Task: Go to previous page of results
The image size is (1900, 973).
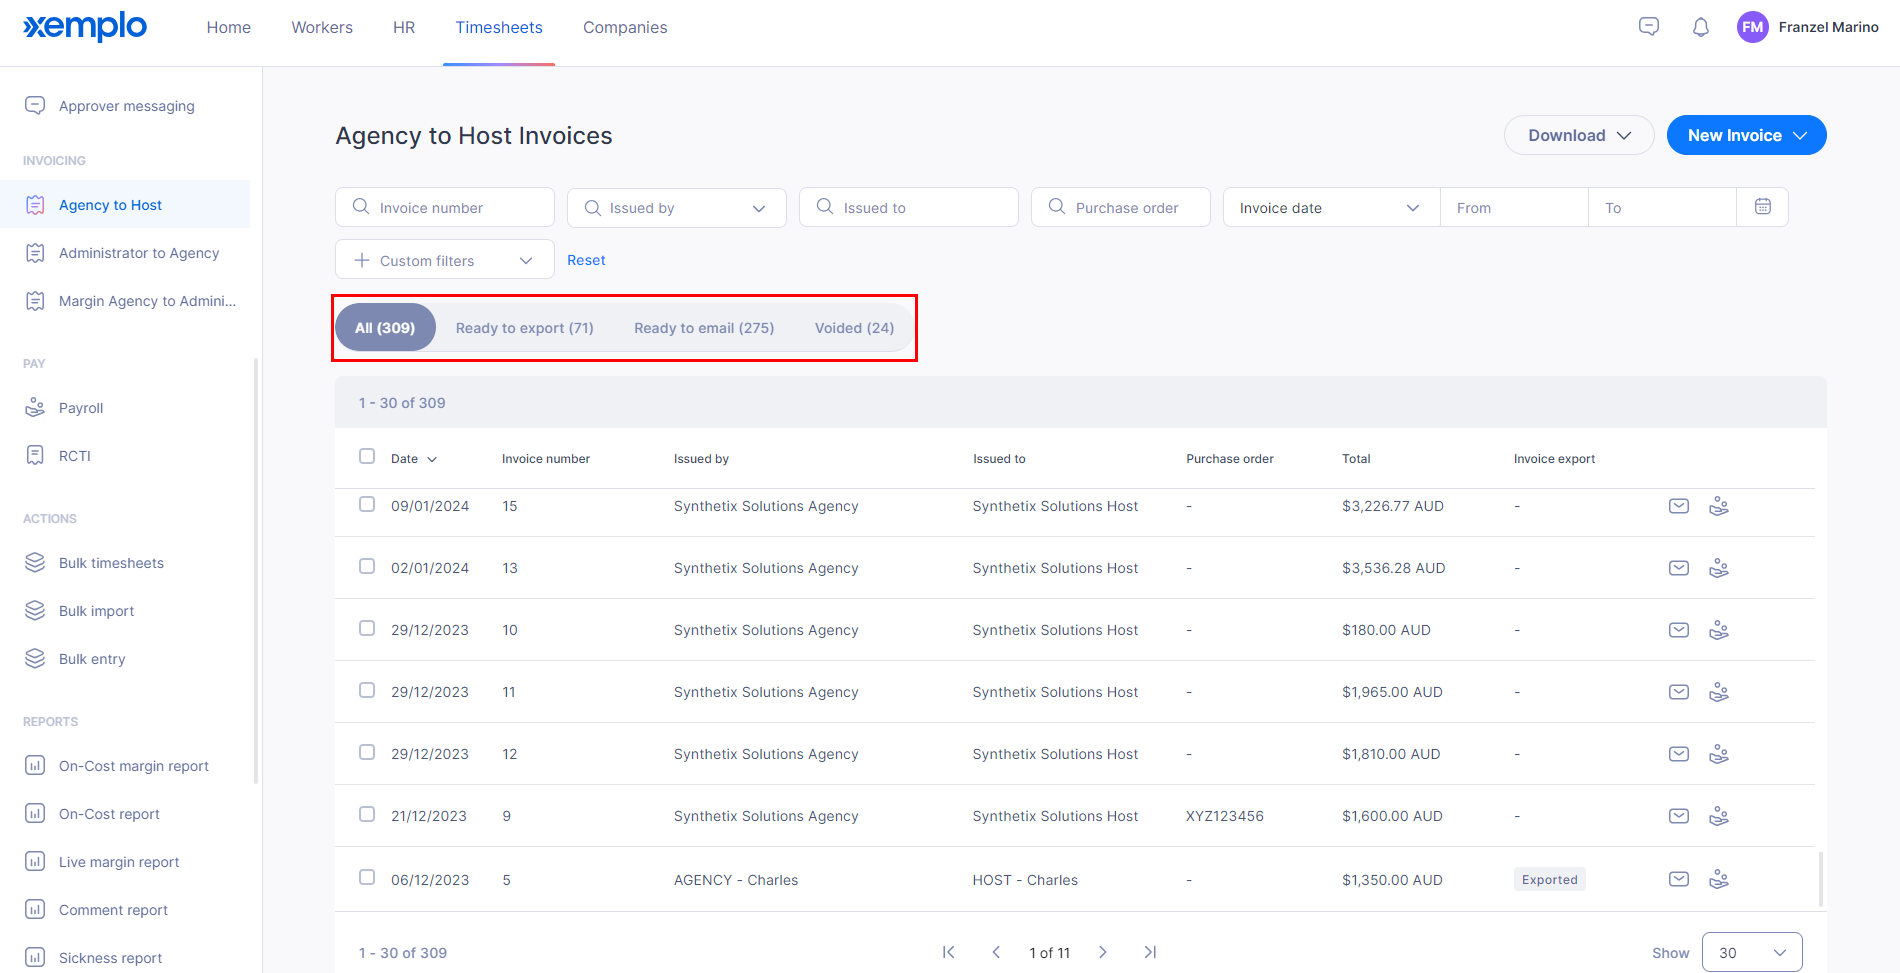Action: point(996,952)
